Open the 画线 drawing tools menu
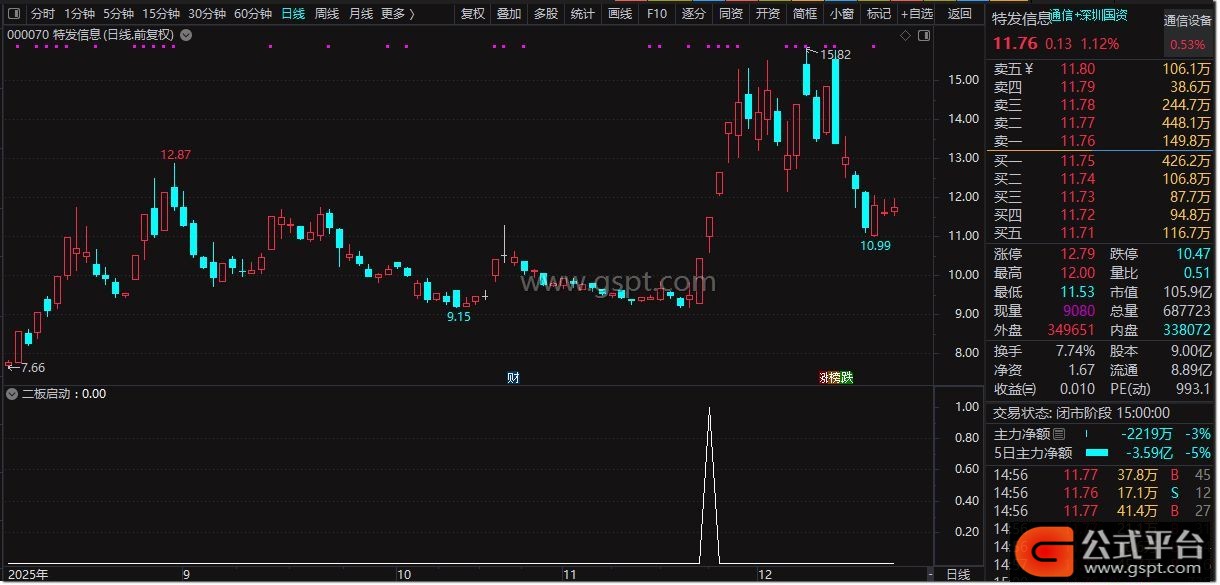The width and height of the screenshot is (1220, 585). coord(620,14)
